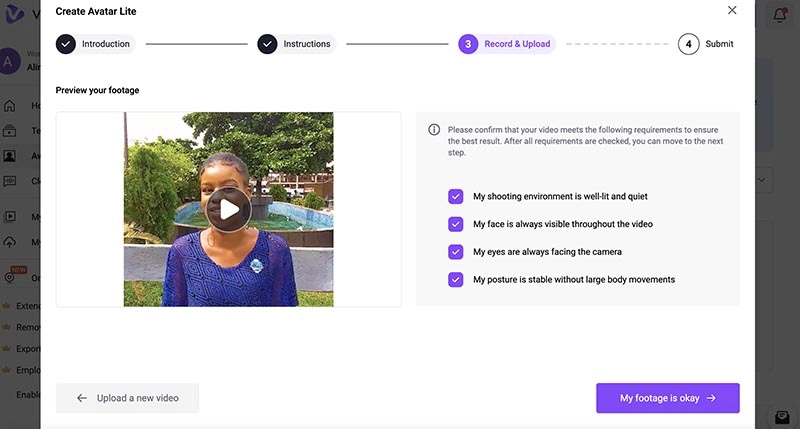Screen dimensions: 800x429
Task: Click the avatar icon in the left sidebar
Action: tap(10, 156)
